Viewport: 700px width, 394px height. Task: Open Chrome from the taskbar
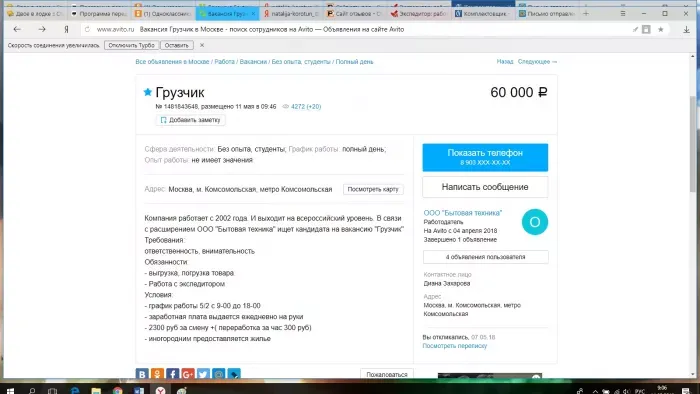(x=117, y=390)
